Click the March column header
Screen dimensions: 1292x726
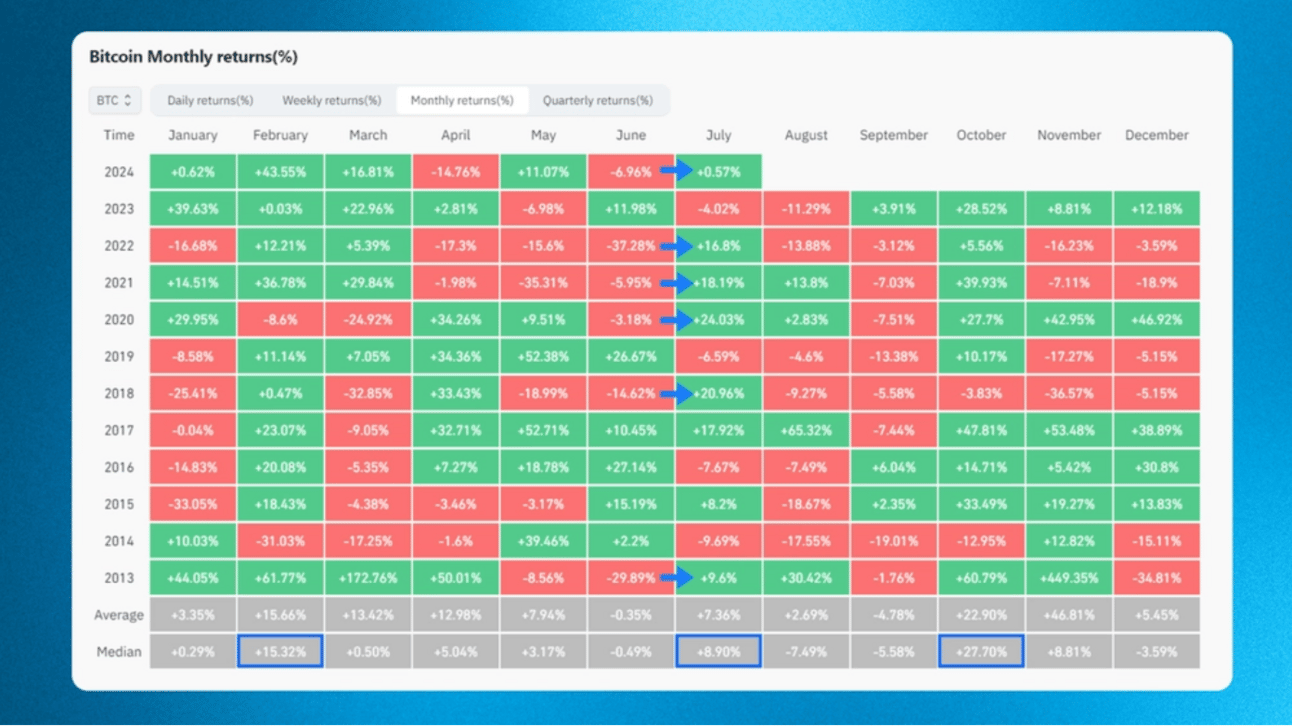(x=368, y=135)
